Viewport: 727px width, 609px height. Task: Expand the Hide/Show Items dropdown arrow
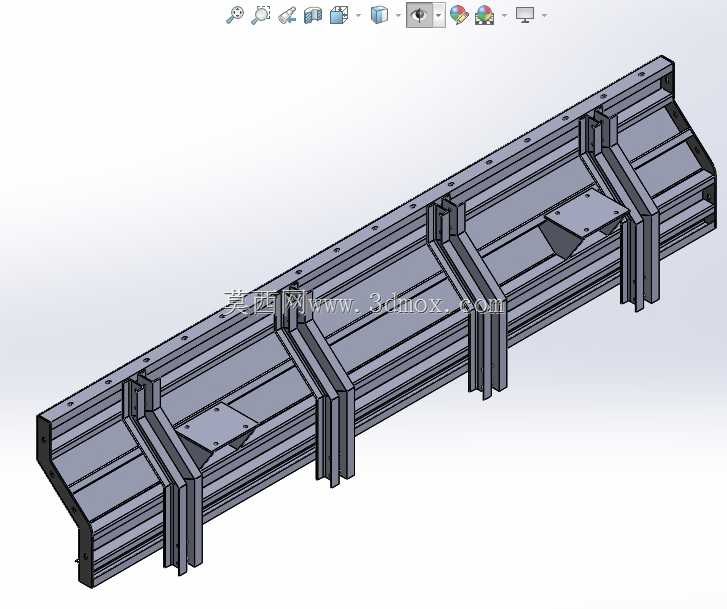tap(439, 15)
